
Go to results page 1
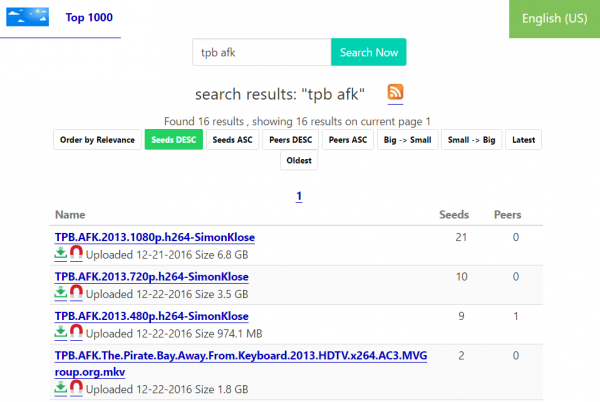tap(299, 196)
